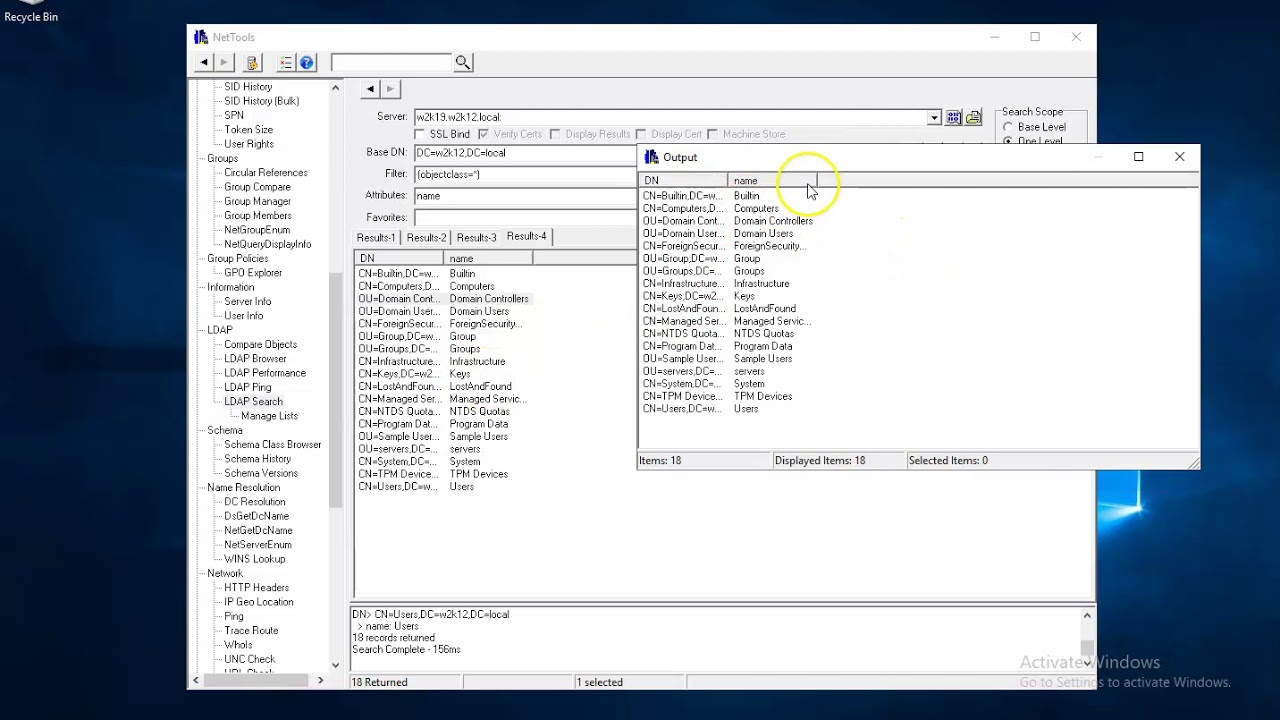Click the server credentials icon next to it
The height and width of the screenshot is (720, 1280).
click(973, 117)
